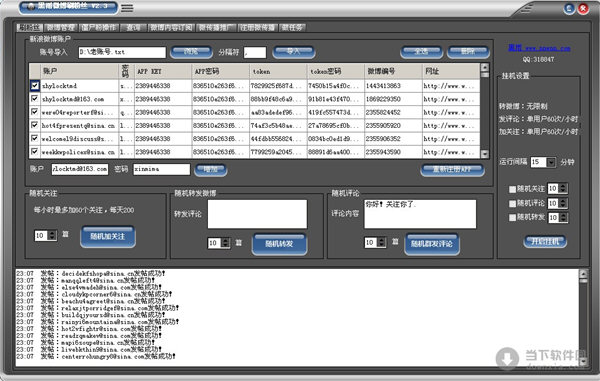Click the stepper arrows beside 随机关注 checkbox
The height and width of the screenshot is (381, 600).
tap(563, 189)
